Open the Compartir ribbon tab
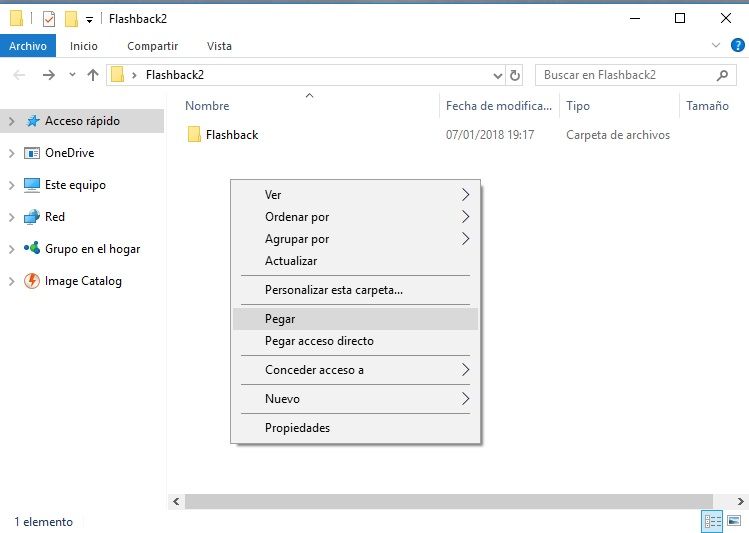 pos(152,46)
